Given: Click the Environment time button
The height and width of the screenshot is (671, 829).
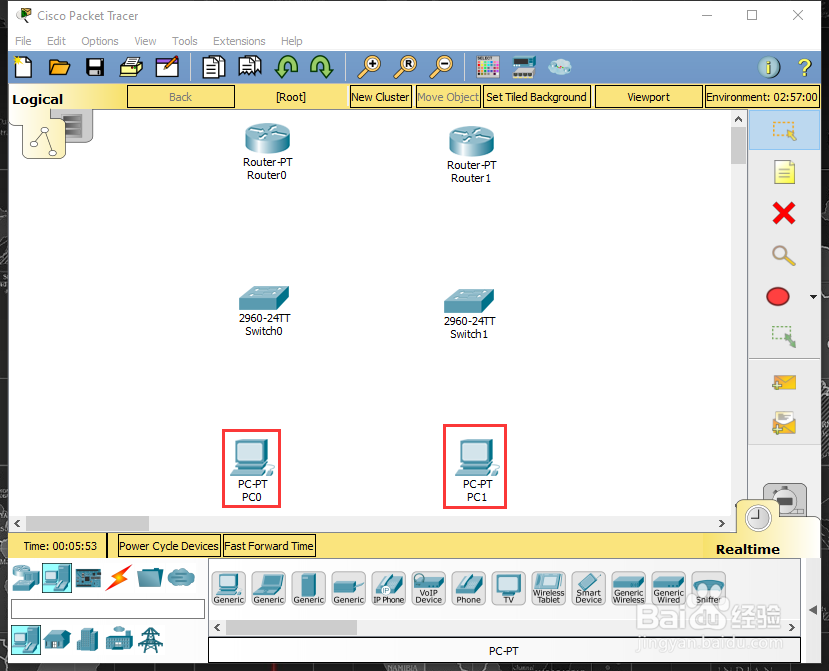Looking at the screenshot, I should (x=762, y=97).
